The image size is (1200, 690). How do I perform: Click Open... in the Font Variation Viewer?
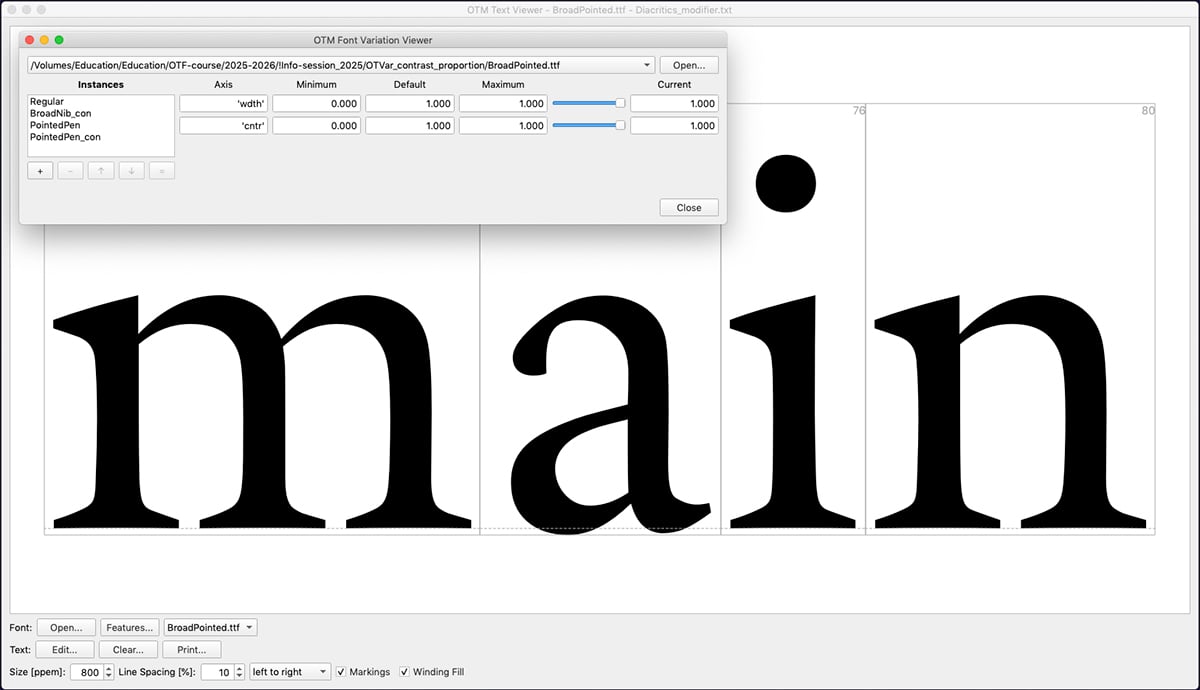pos(689,65)
